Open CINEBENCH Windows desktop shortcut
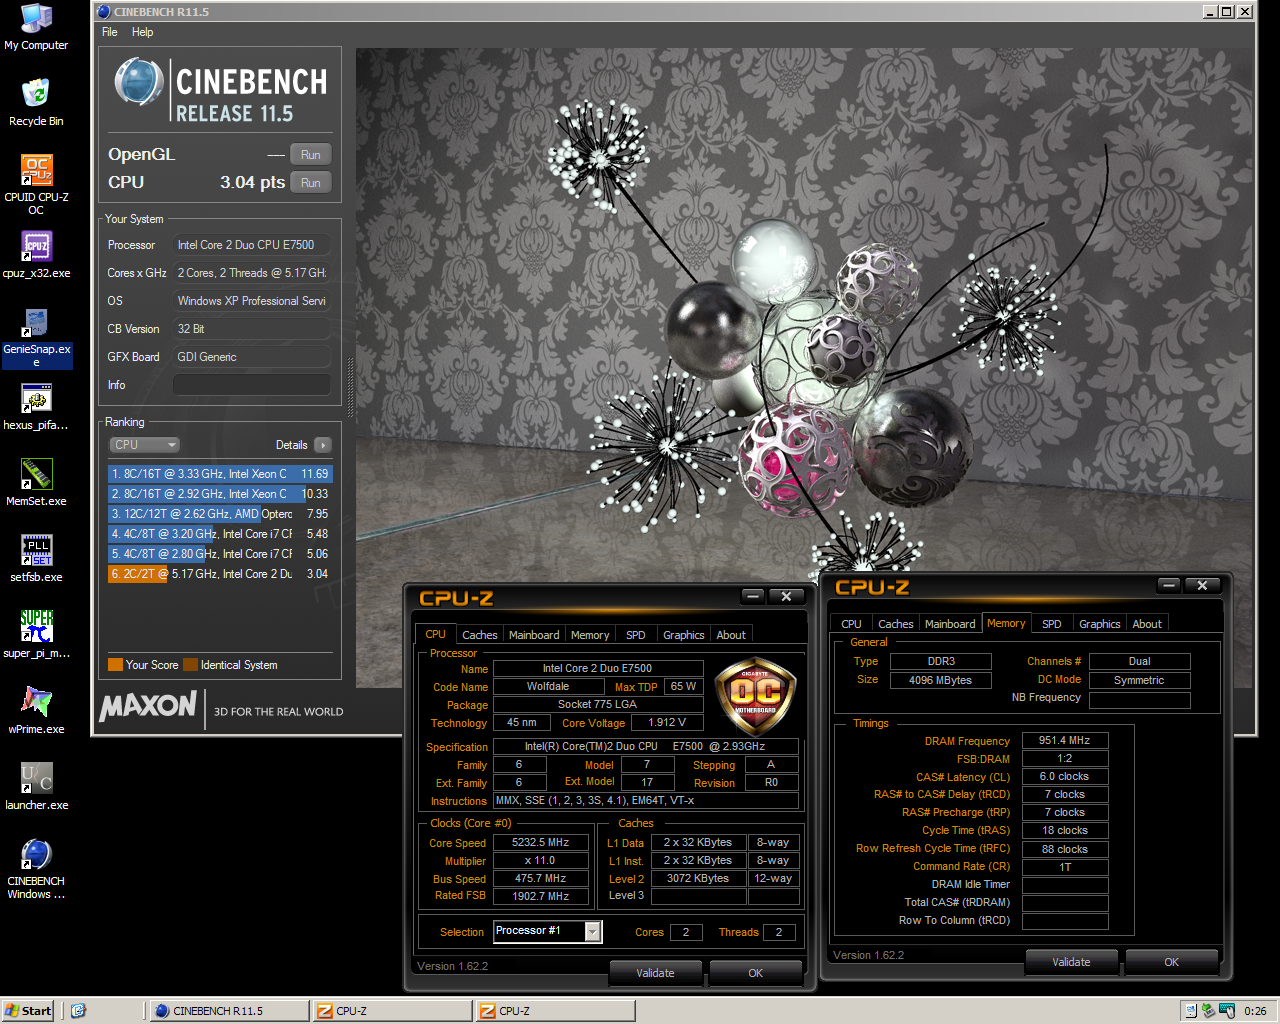Viewport: 1280px width, 1024px height. pos(36,869)
